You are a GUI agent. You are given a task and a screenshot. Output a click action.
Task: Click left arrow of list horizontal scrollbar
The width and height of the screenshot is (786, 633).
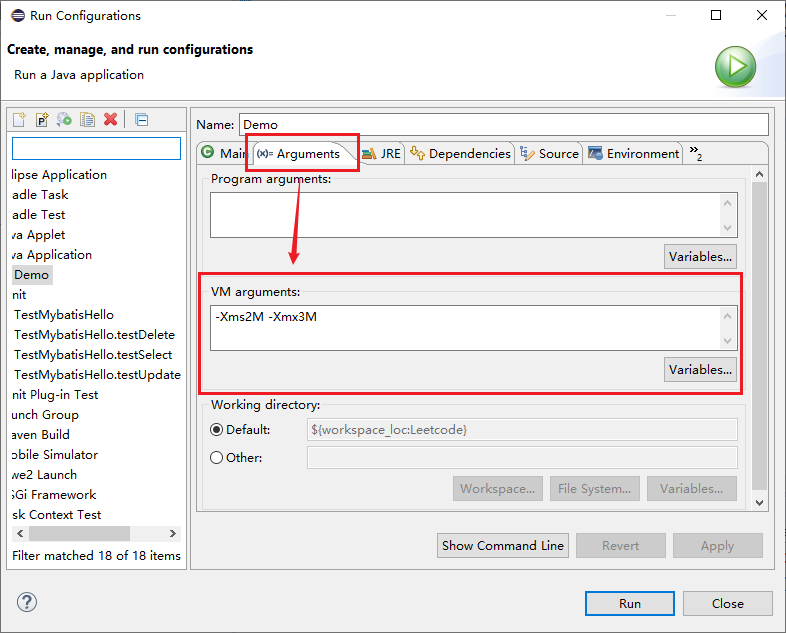click(20, 533)
